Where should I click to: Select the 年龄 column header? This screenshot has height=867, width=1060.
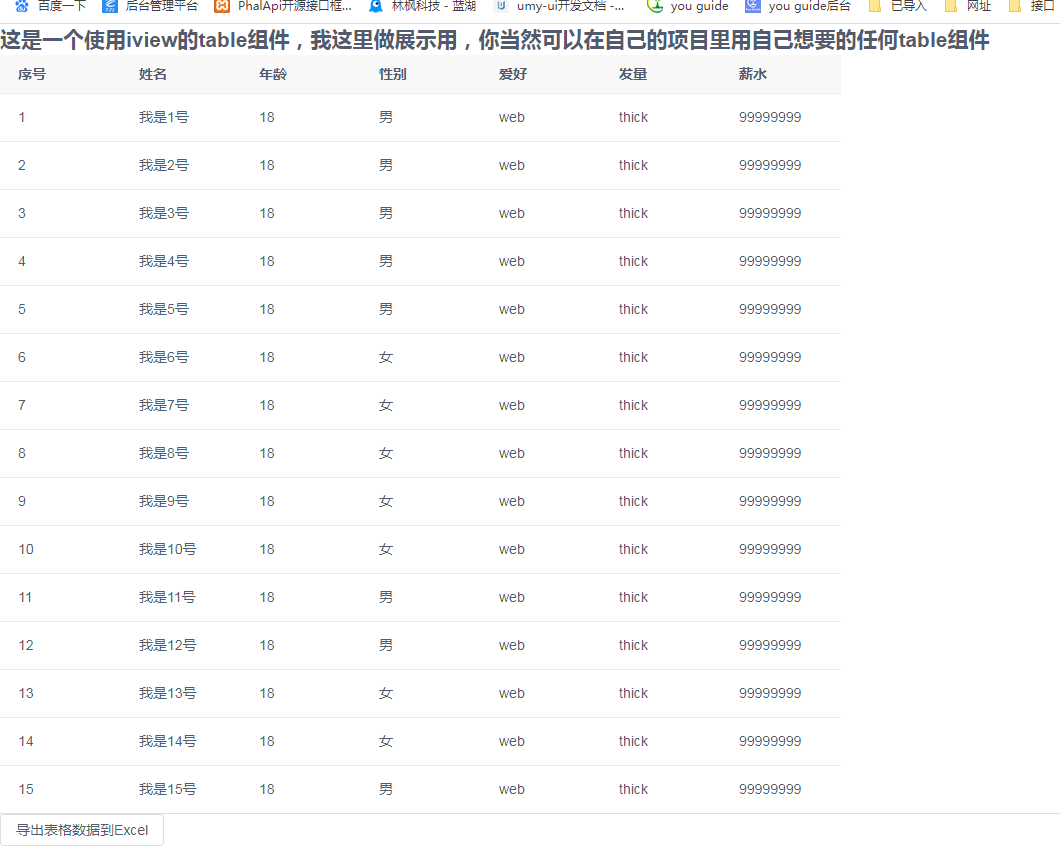[272, 73]
